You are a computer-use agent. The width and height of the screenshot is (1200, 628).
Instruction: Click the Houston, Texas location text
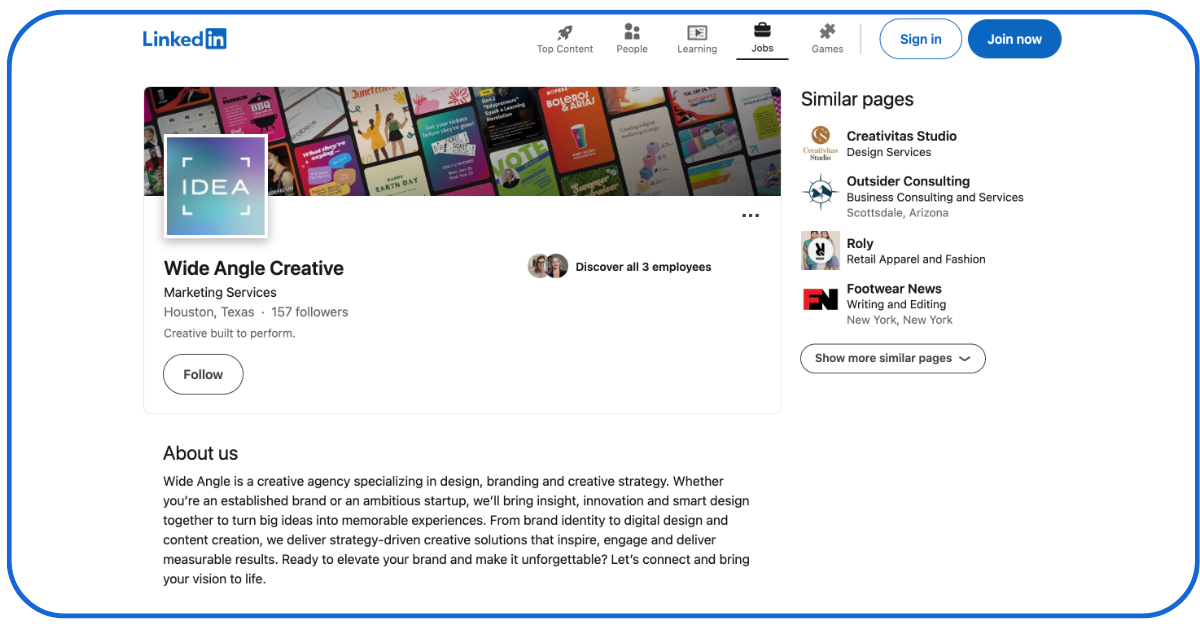click(x=209, y=312)
